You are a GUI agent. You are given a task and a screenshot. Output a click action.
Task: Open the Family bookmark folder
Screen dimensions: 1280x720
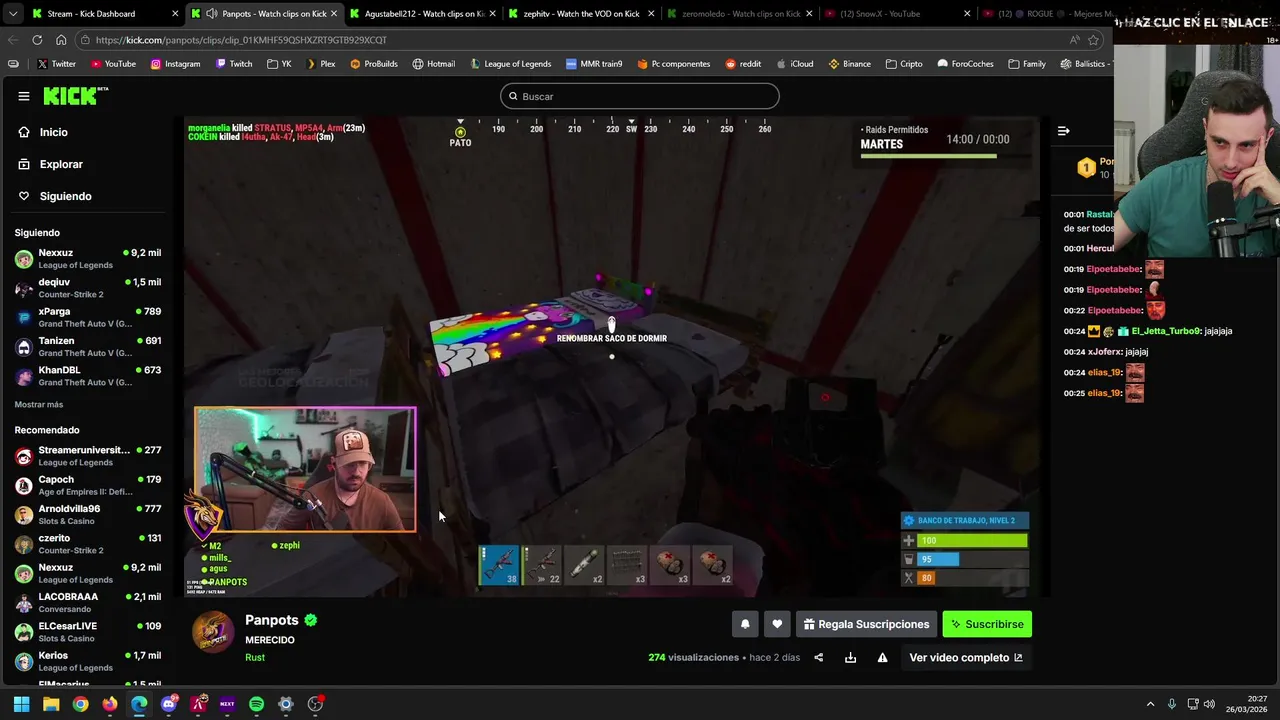1027,64
